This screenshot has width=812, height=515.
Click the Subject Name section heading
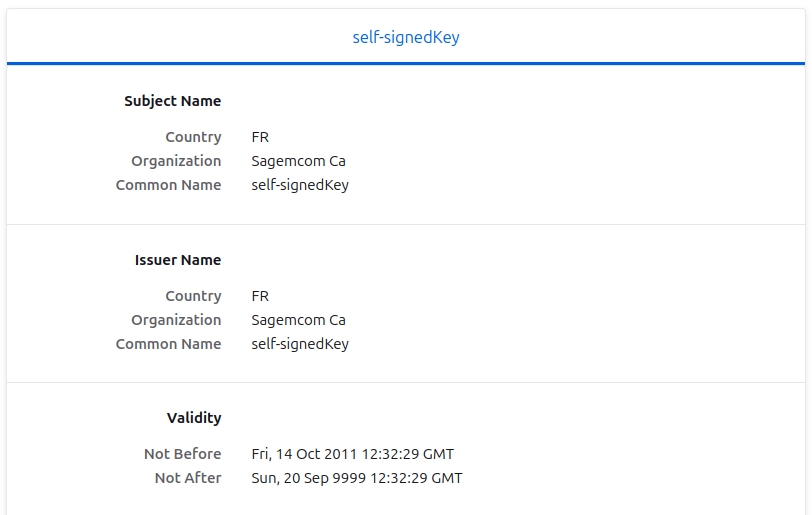click(173, 101)
